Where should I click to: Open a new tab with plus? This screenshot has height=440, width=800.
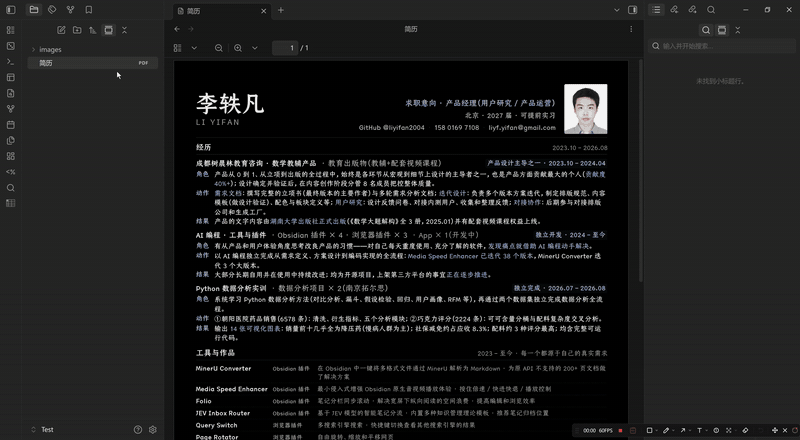[281, 10]
